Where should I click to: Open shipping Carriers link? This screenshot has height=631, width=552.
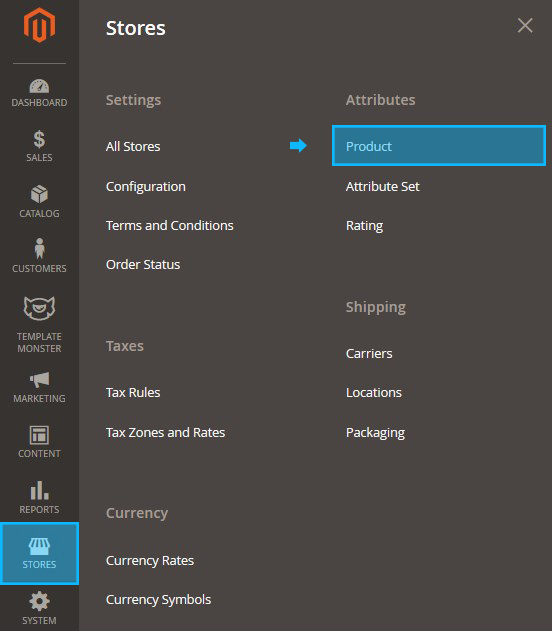pos(369,354)
